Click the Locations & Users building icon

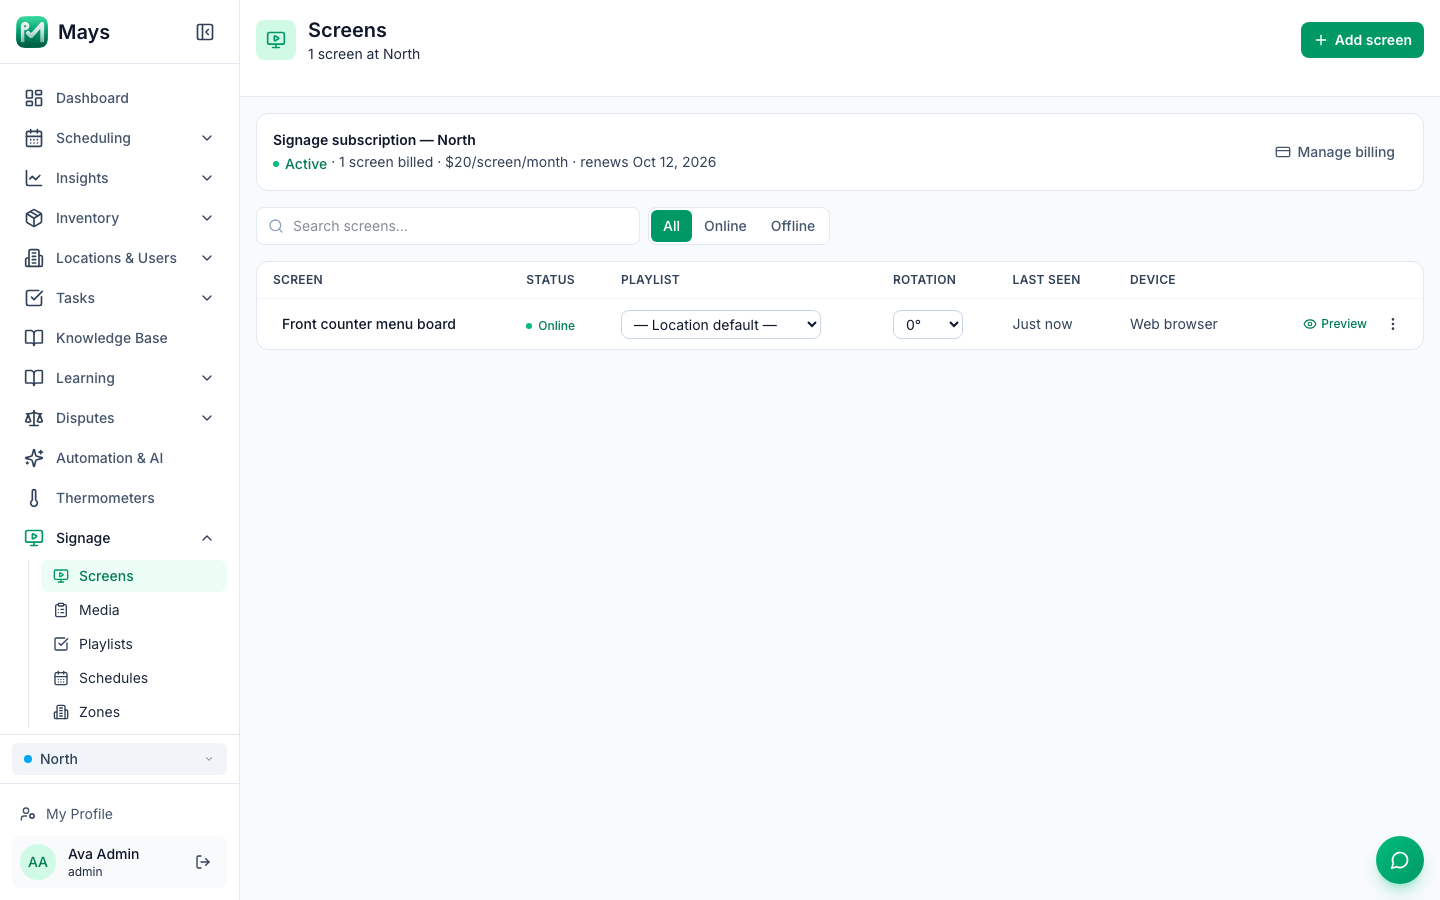[34, 258]
